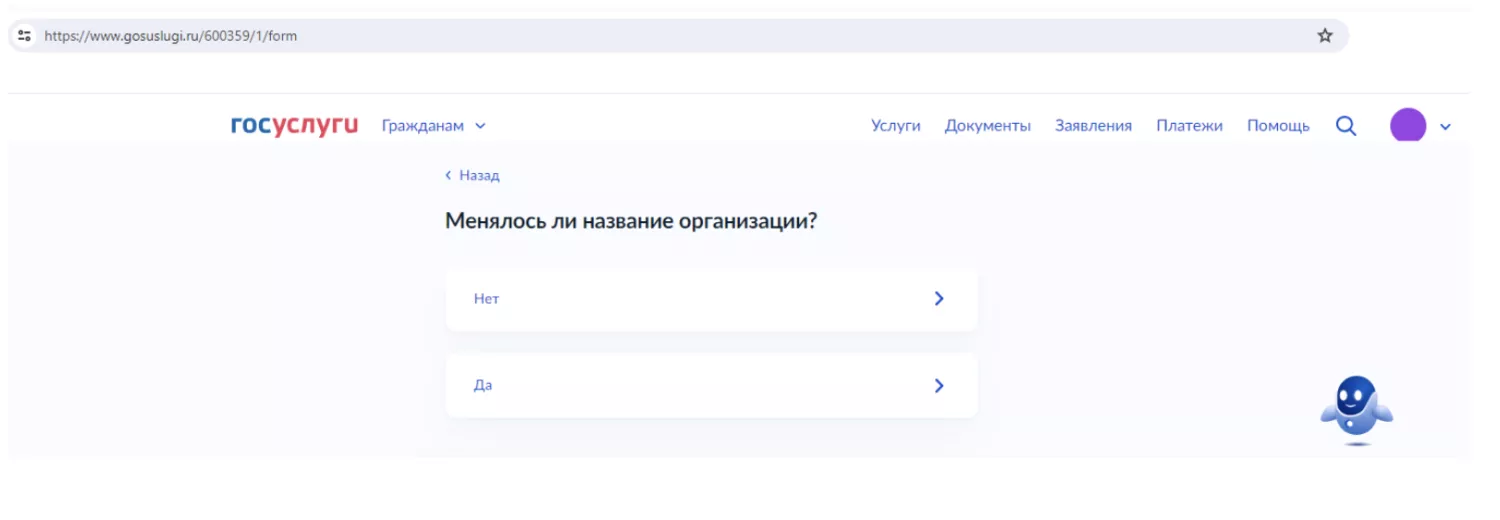Focus the gosuslugi.ru address bar URL

click(171, 36)
